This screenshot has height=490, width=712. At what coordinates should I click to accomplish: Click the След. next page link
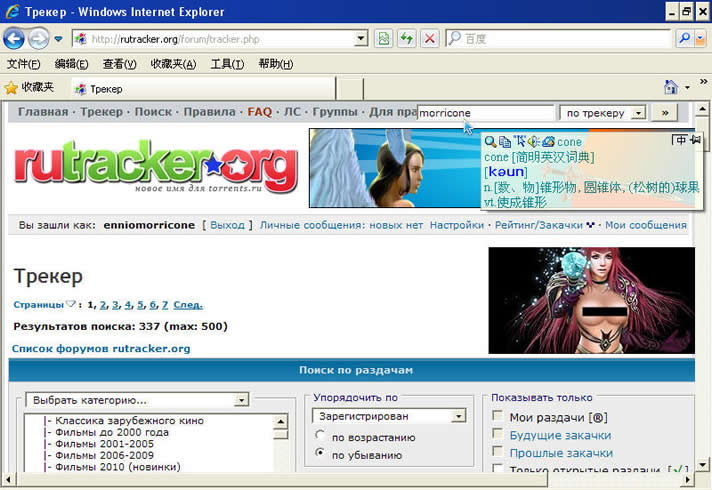(188, 305)
